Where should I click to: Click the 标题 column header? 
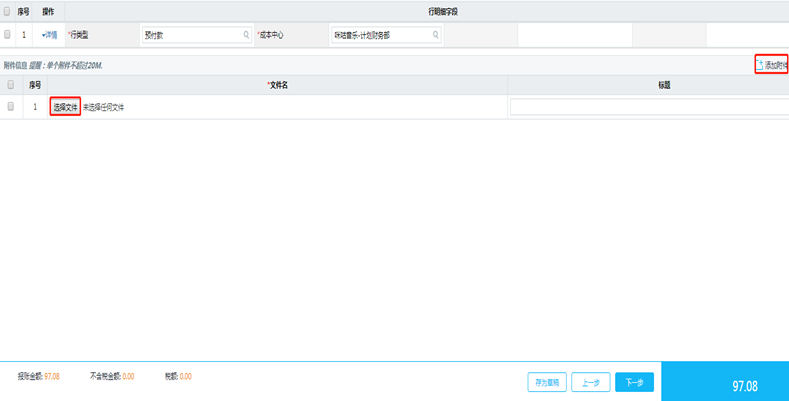point(664,86)
